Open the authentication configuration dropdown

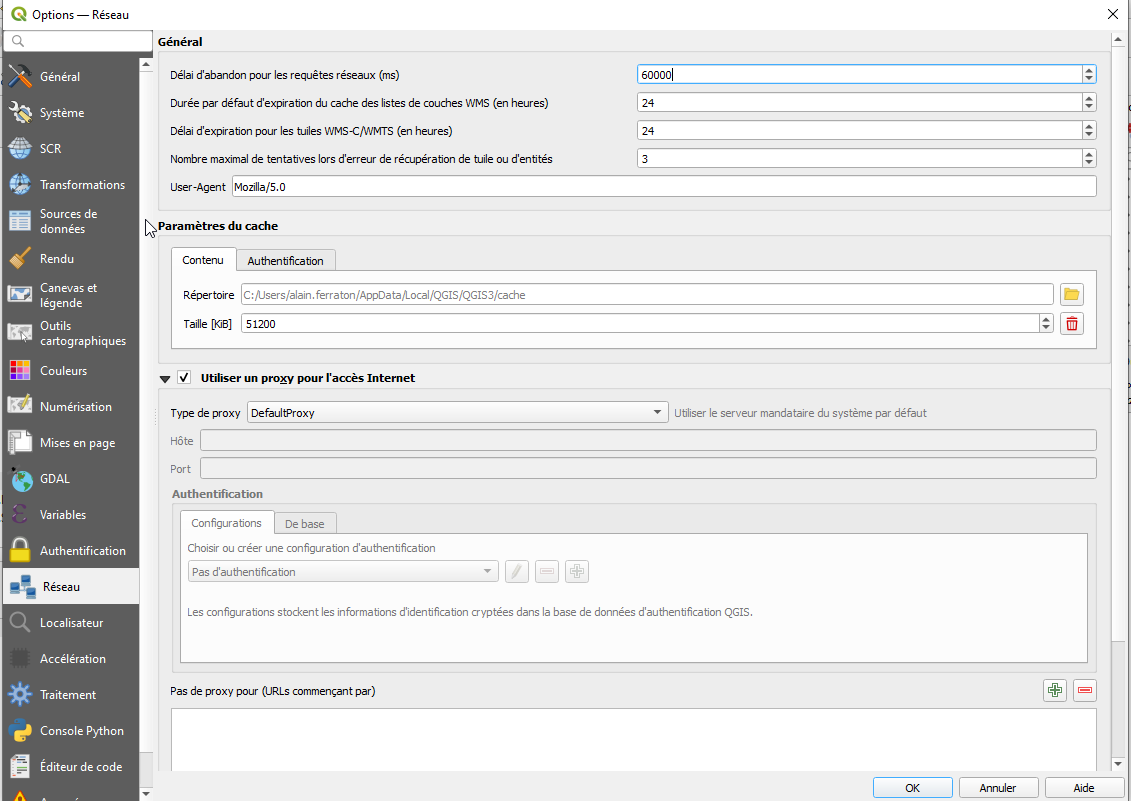[x=342, y=570]
